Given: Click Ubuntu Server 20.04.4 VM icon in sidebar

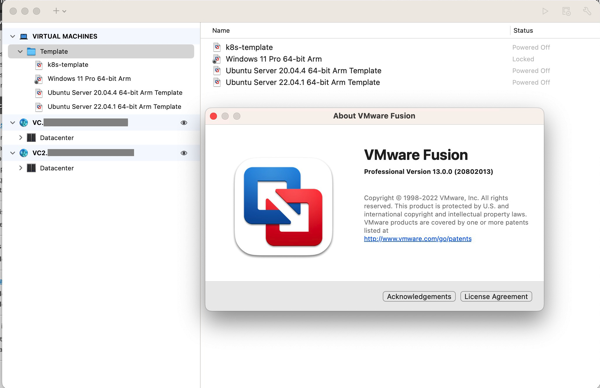Looking at the screenshot, I should click(39, 93).
